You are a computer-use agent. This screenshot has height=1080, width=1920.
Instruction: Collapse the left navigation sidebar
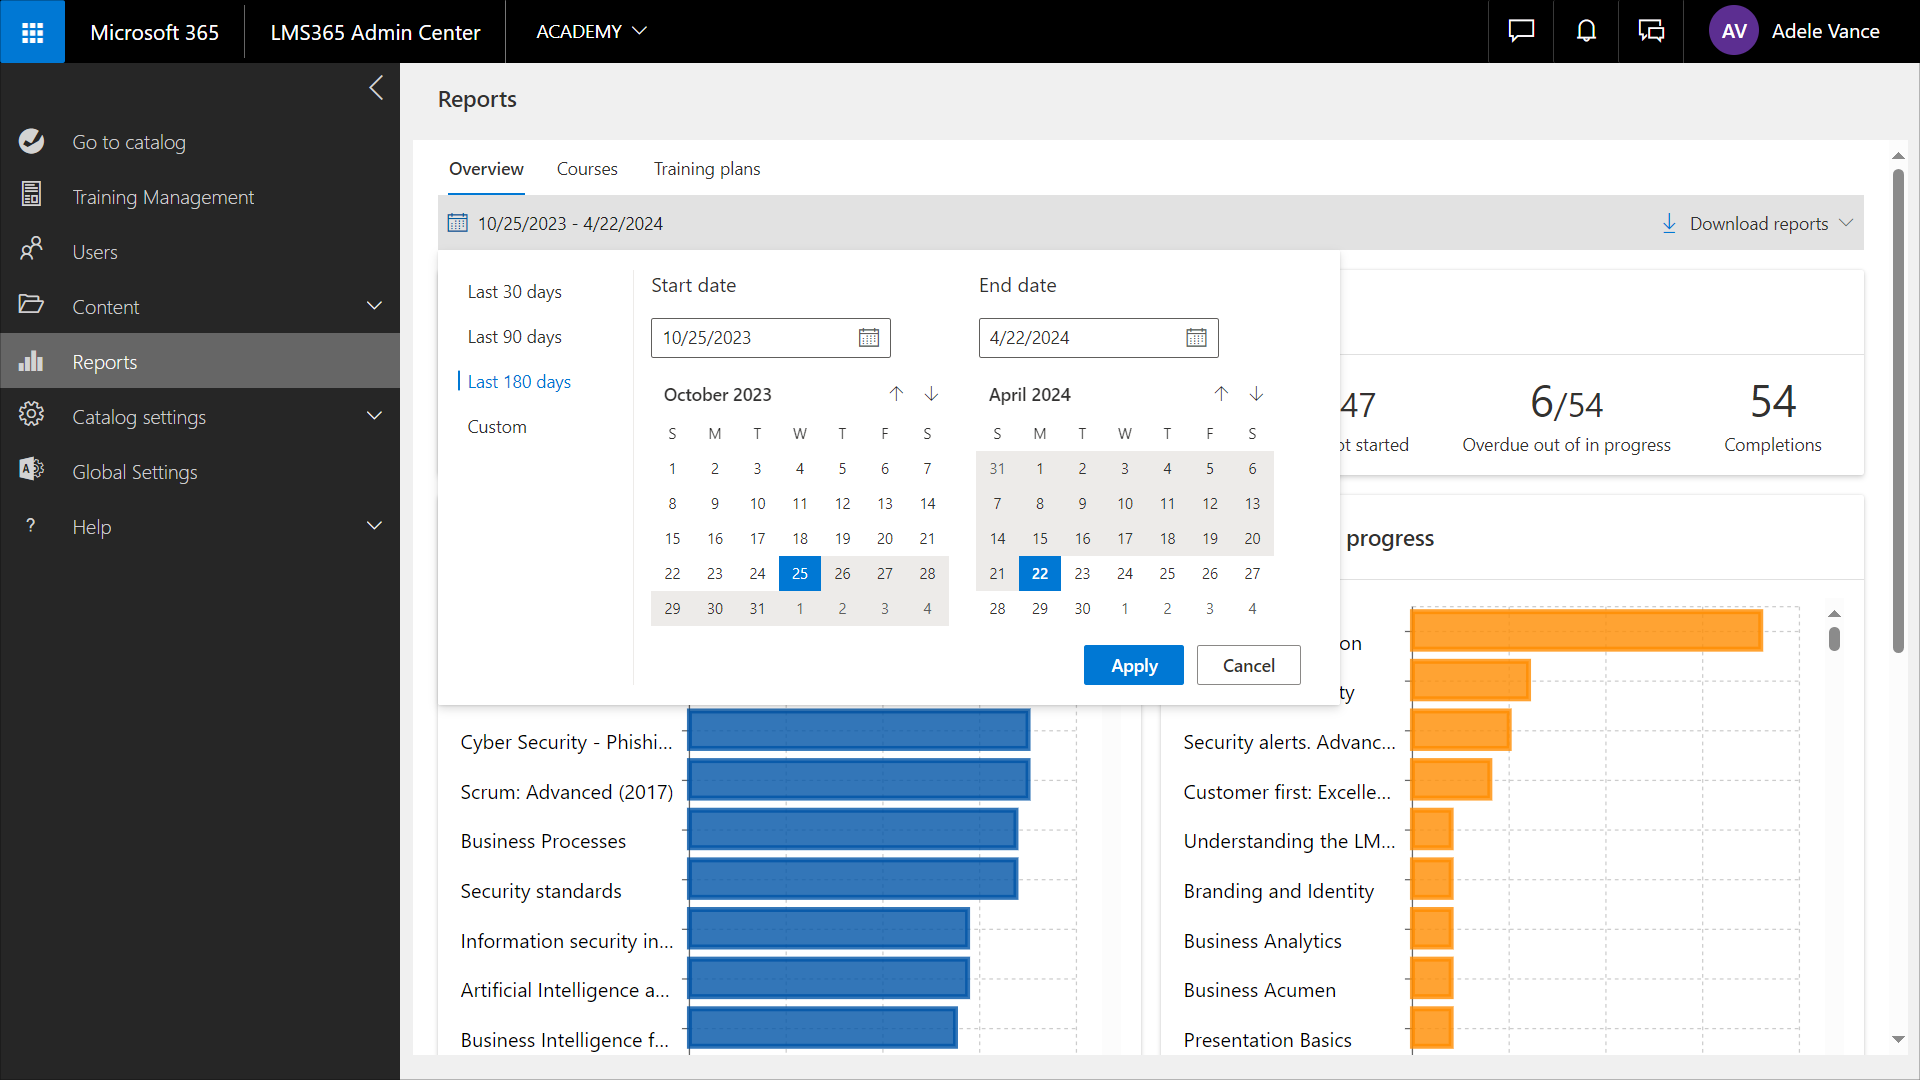point(376,88)
